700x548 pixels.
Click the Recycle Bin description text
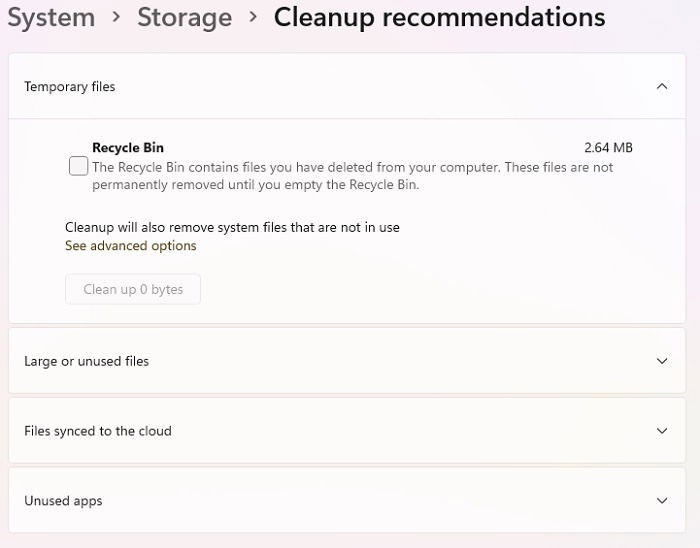tap(353, 176)
